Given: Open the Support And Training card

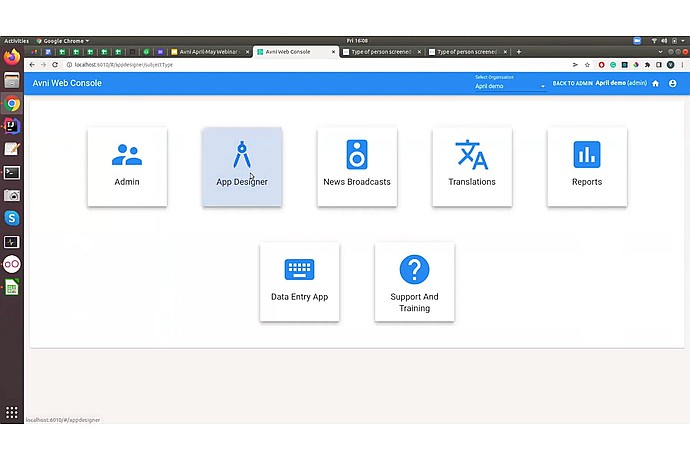Looking at the screenshot, I should coord(415,282).
